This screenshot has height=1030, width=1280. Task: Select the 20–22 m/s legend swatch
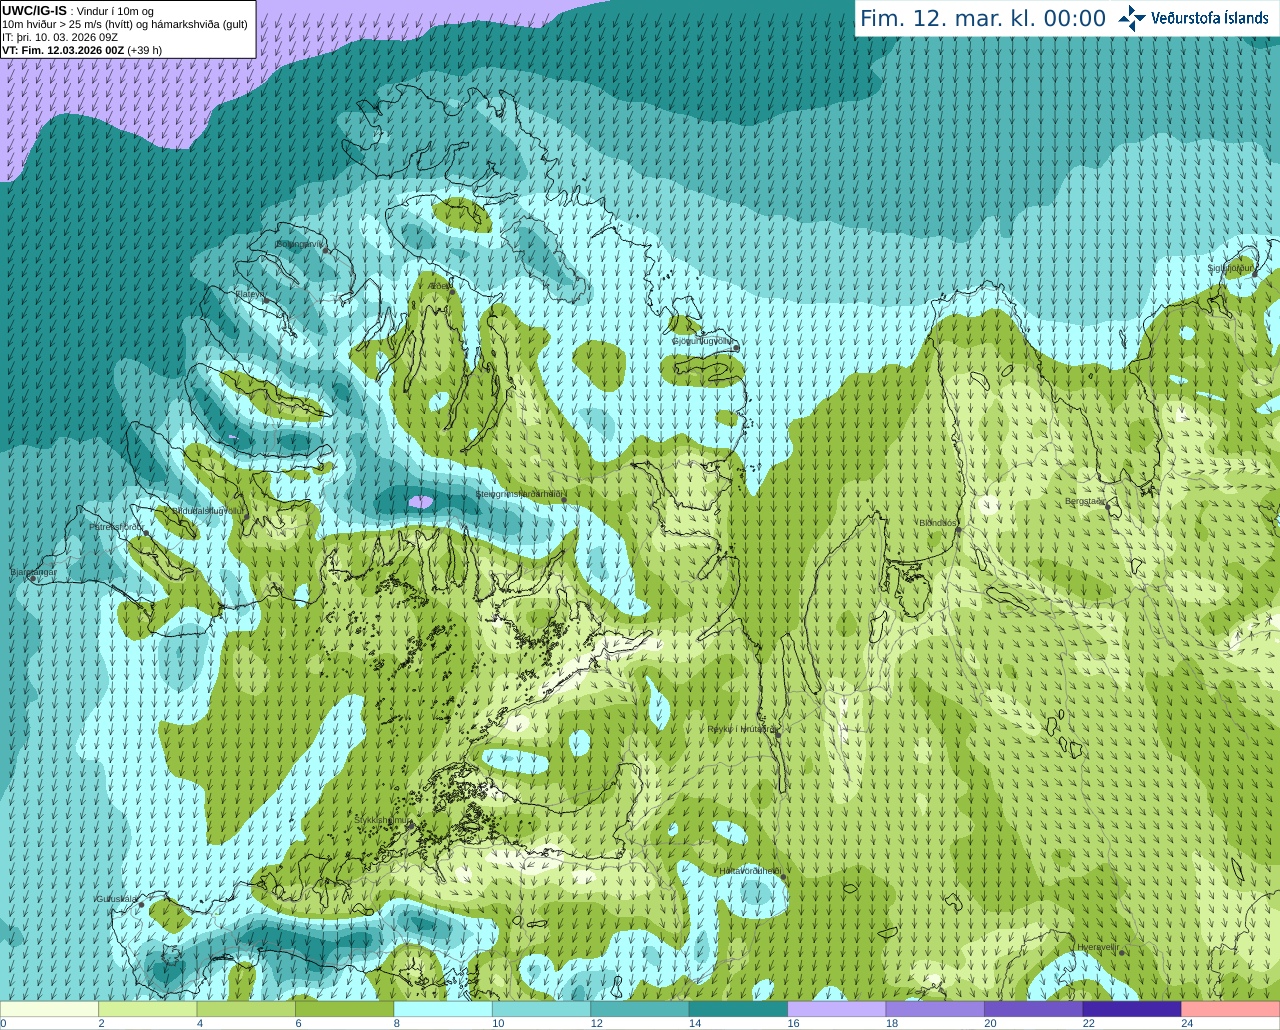pos(1034,1009)
